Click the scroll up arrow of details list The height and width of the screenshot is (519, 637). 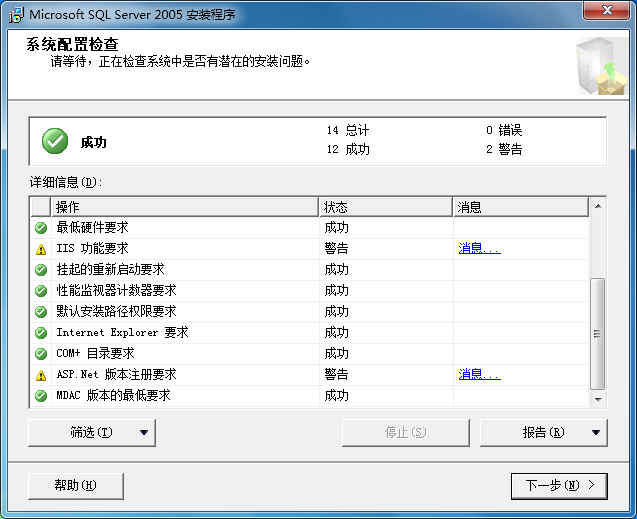[598, 206]
